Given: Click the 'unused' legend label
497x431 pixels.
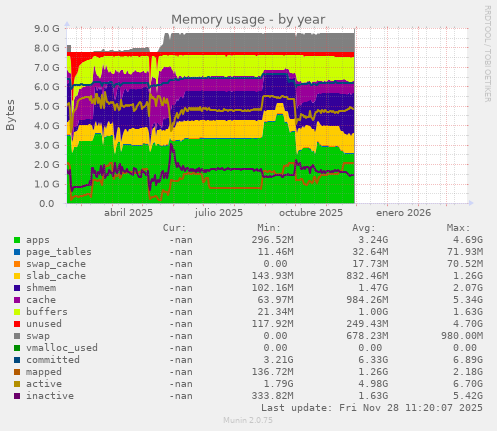Looking at the screenshot, I should 44,324.
